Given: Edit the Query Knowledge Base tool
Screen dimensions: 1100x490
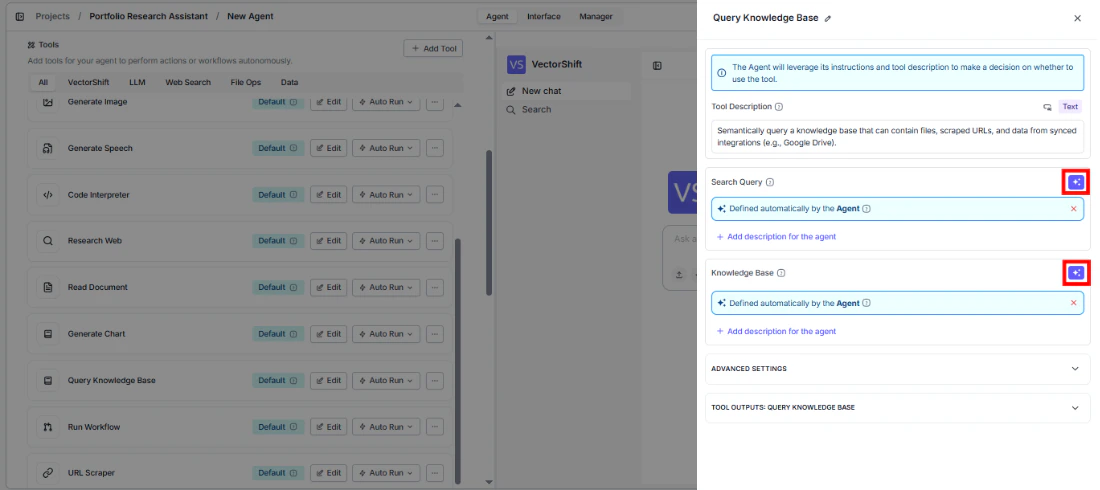Looking at the screenshot, I should point(329,380).
